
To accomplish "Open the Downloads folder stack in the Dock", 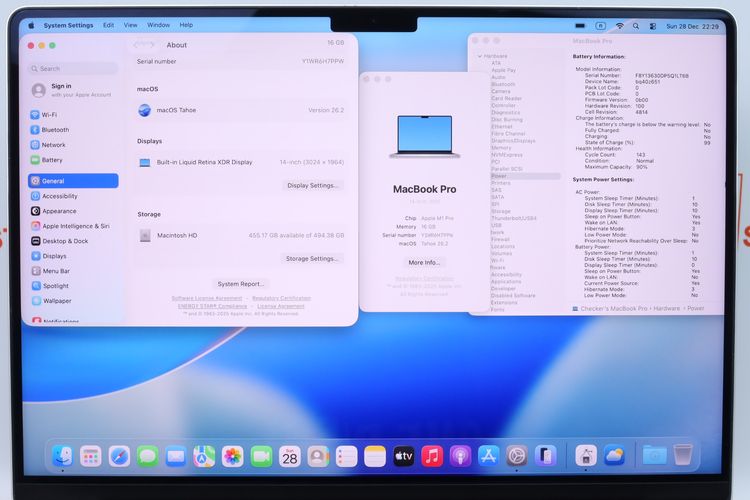I will 654,455.
